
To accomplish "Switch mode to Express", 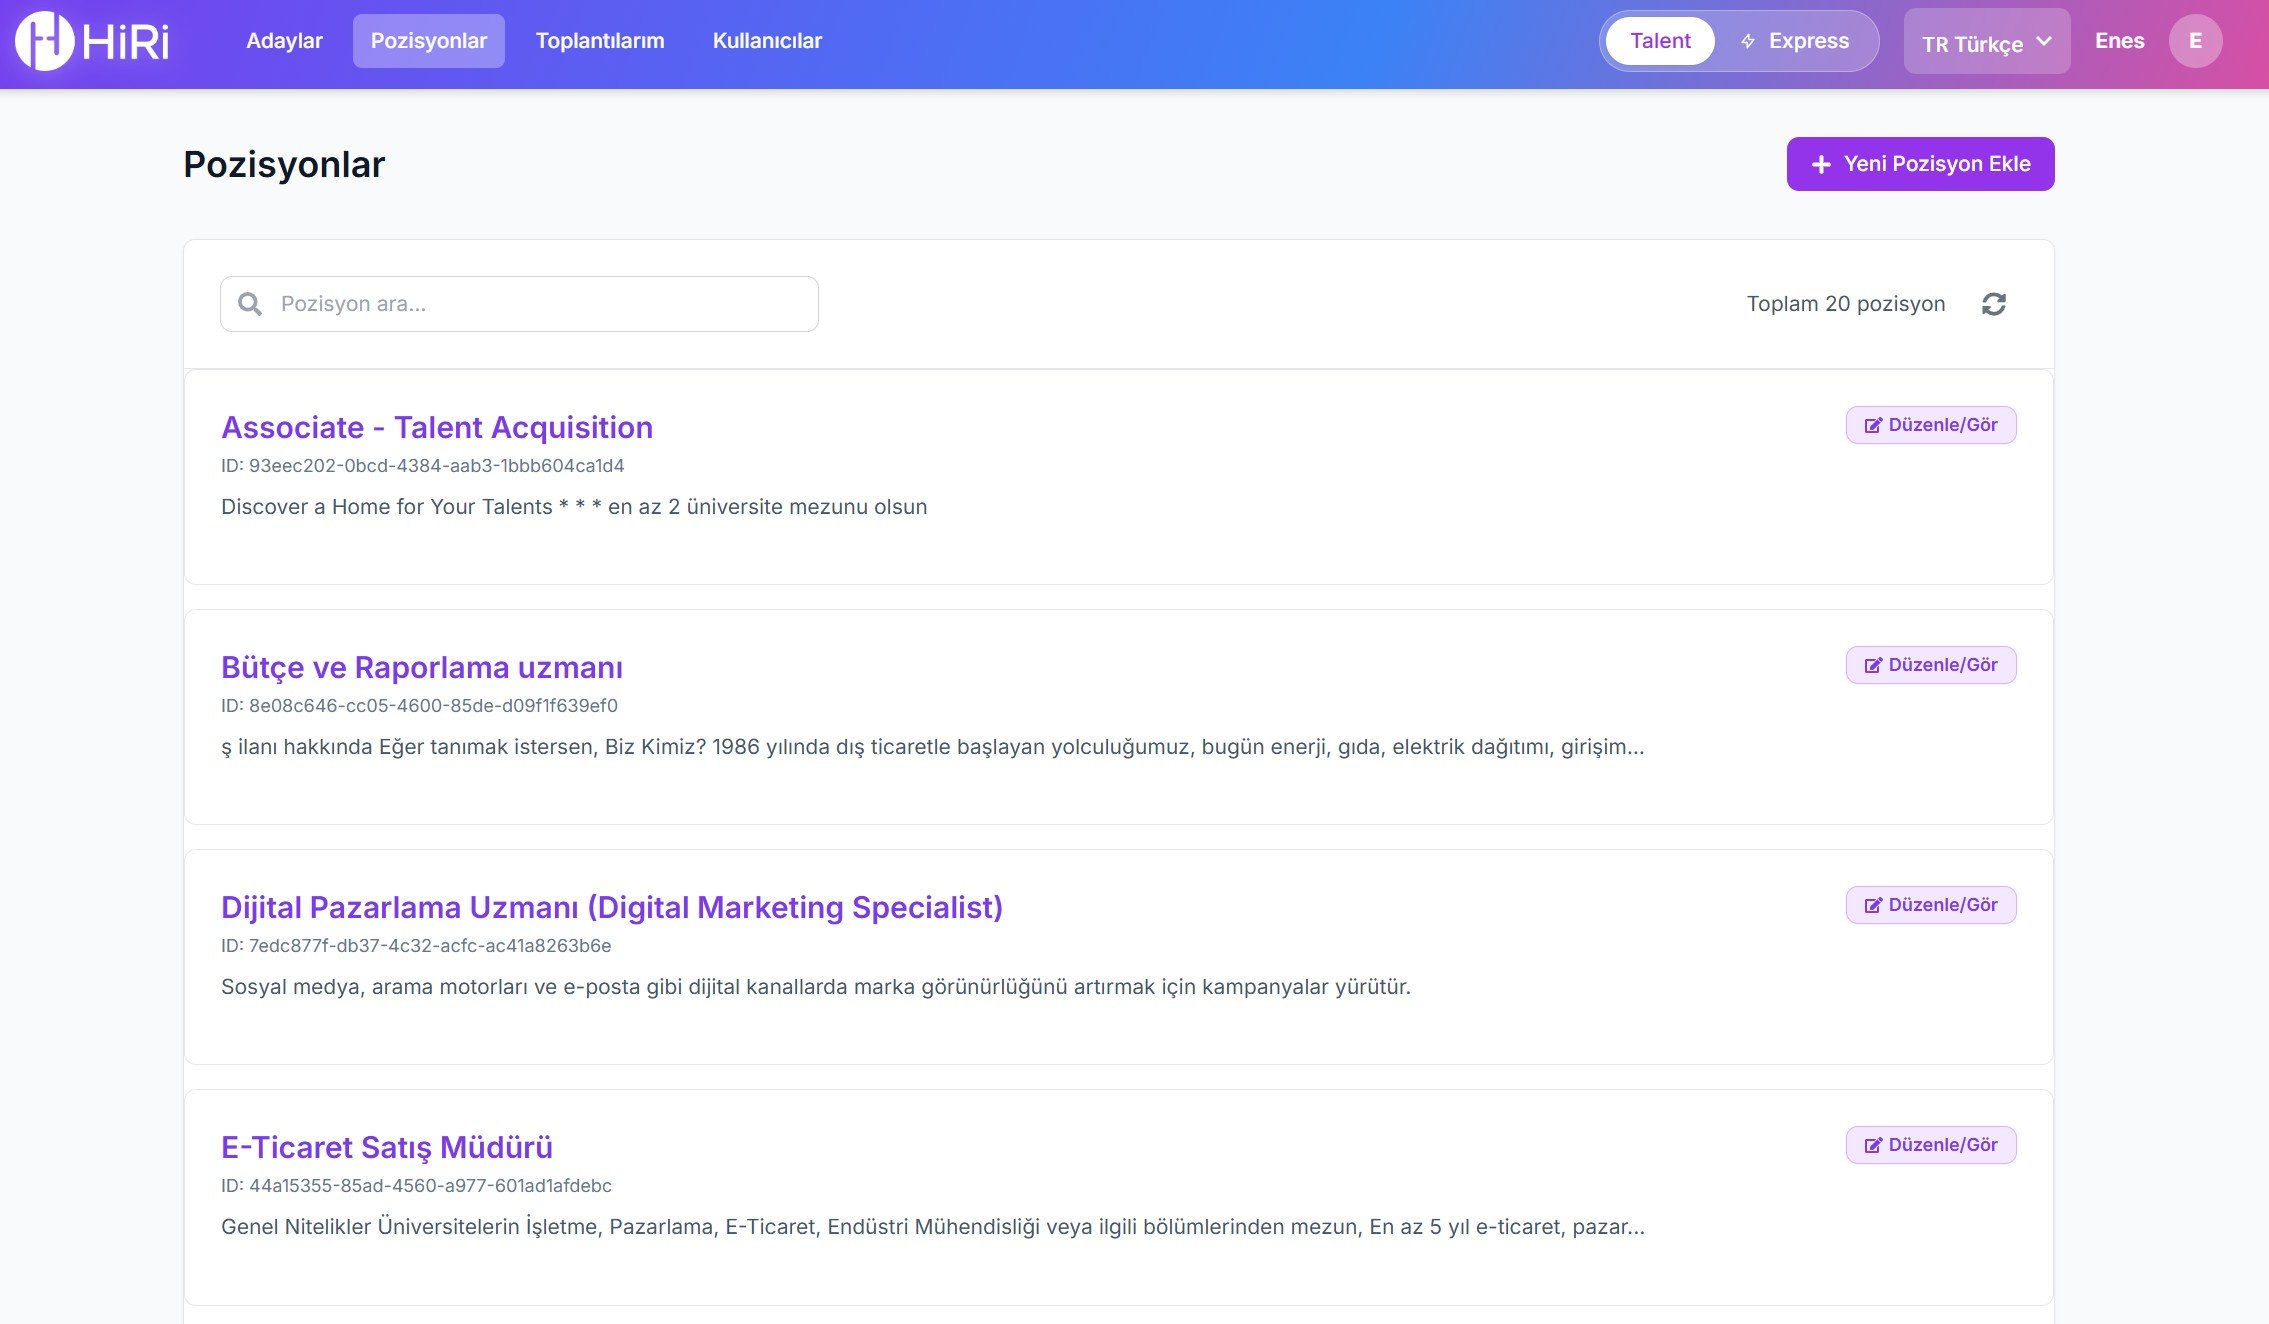I will (x=1807, y=41).
